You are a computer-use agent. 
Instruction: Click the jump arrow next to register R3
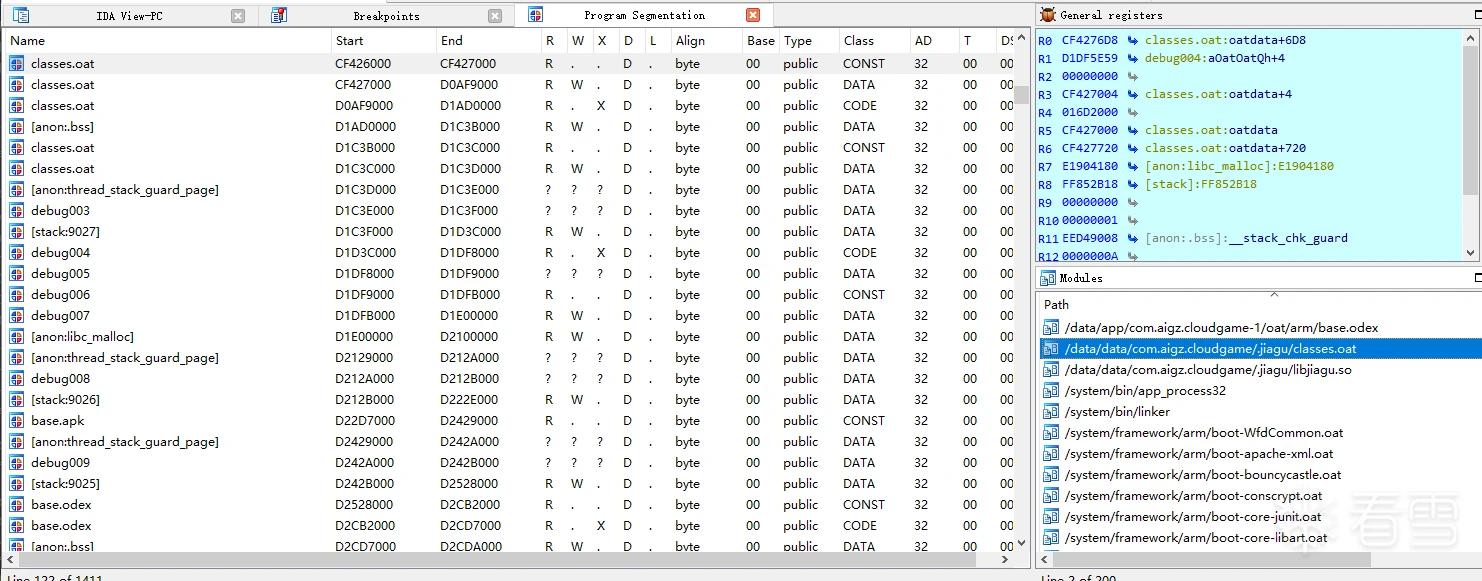click(x=1132, y=94)
